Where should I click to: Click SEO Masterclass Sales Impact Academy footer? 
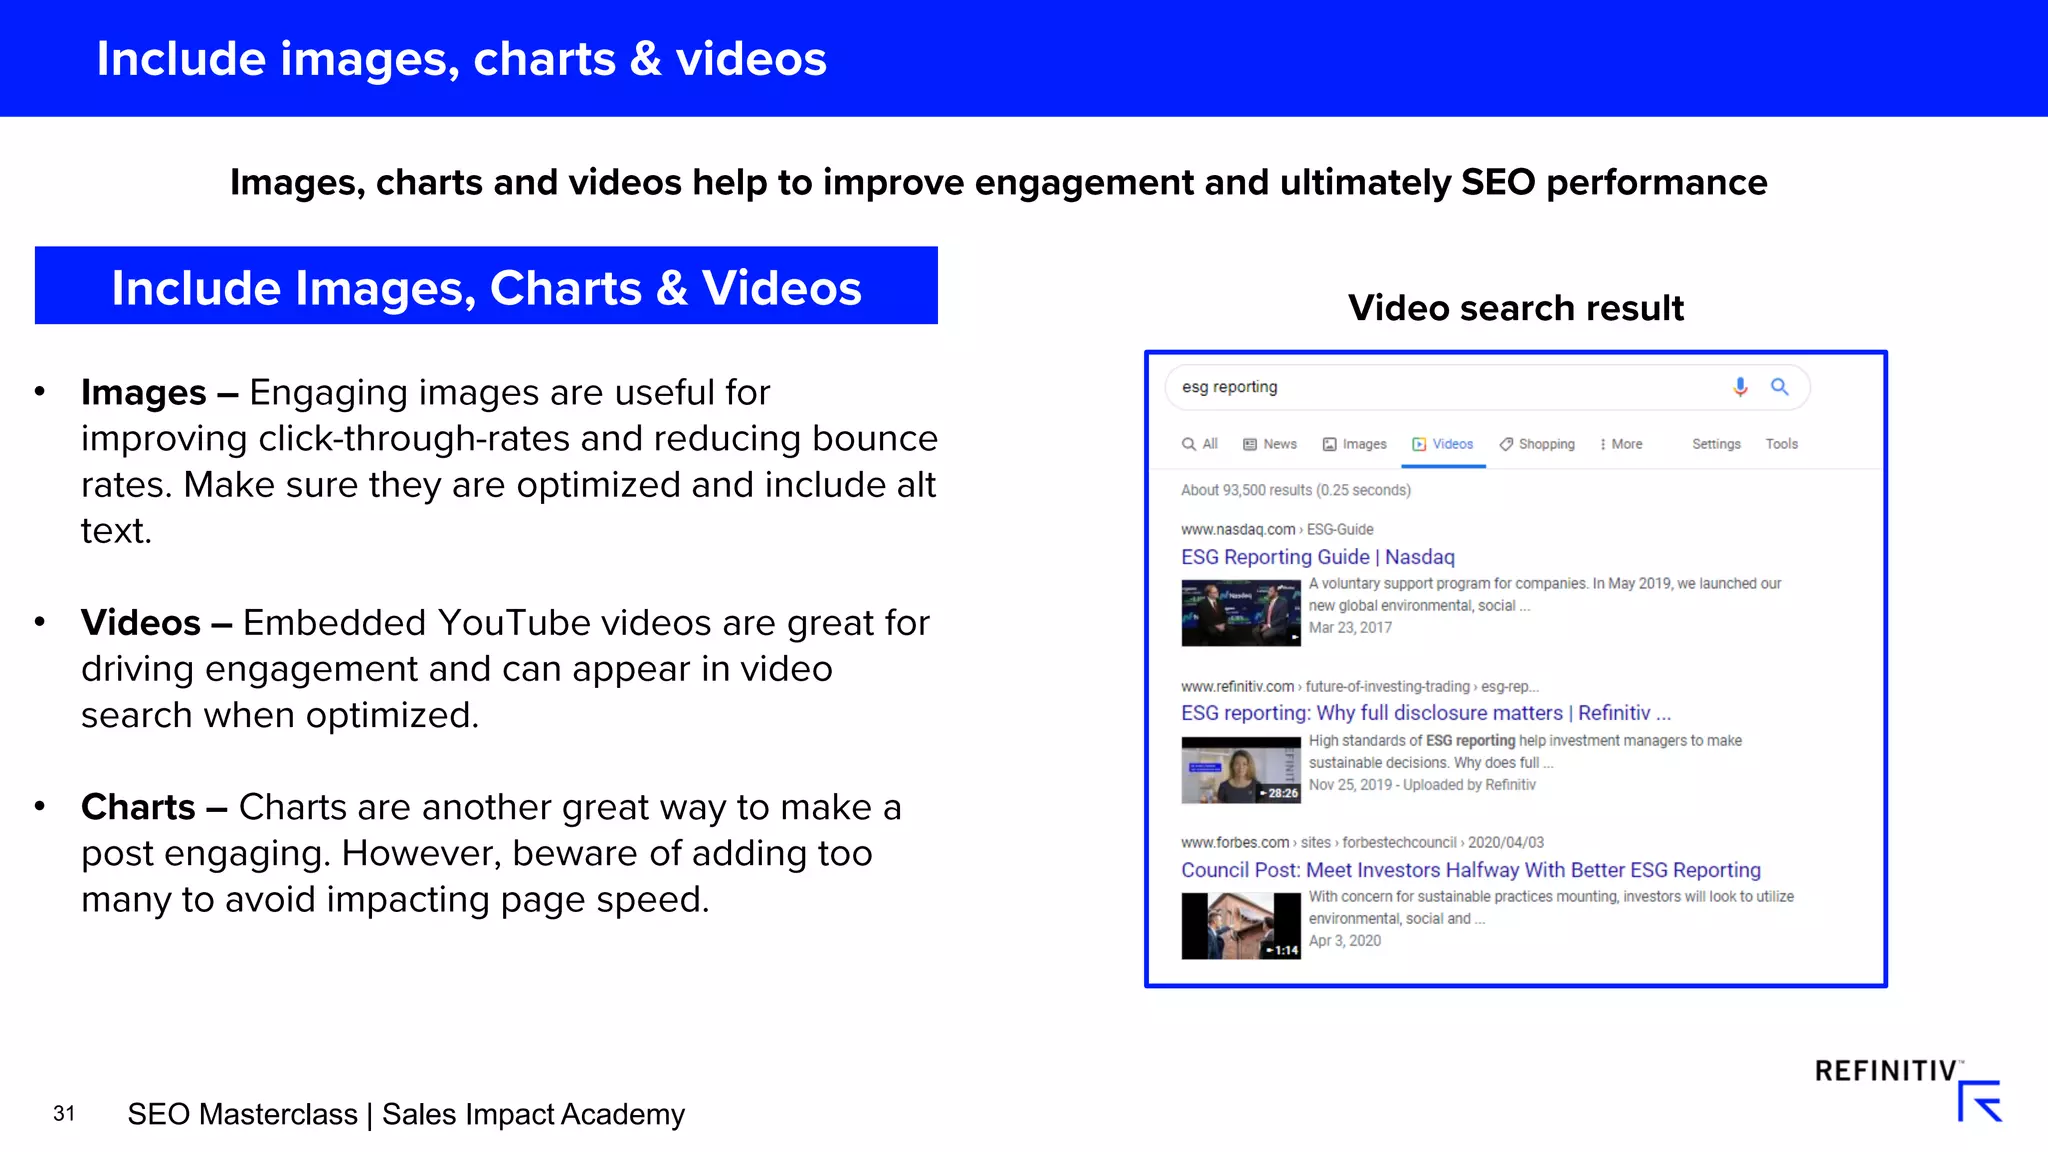(x=406, y=1114)
